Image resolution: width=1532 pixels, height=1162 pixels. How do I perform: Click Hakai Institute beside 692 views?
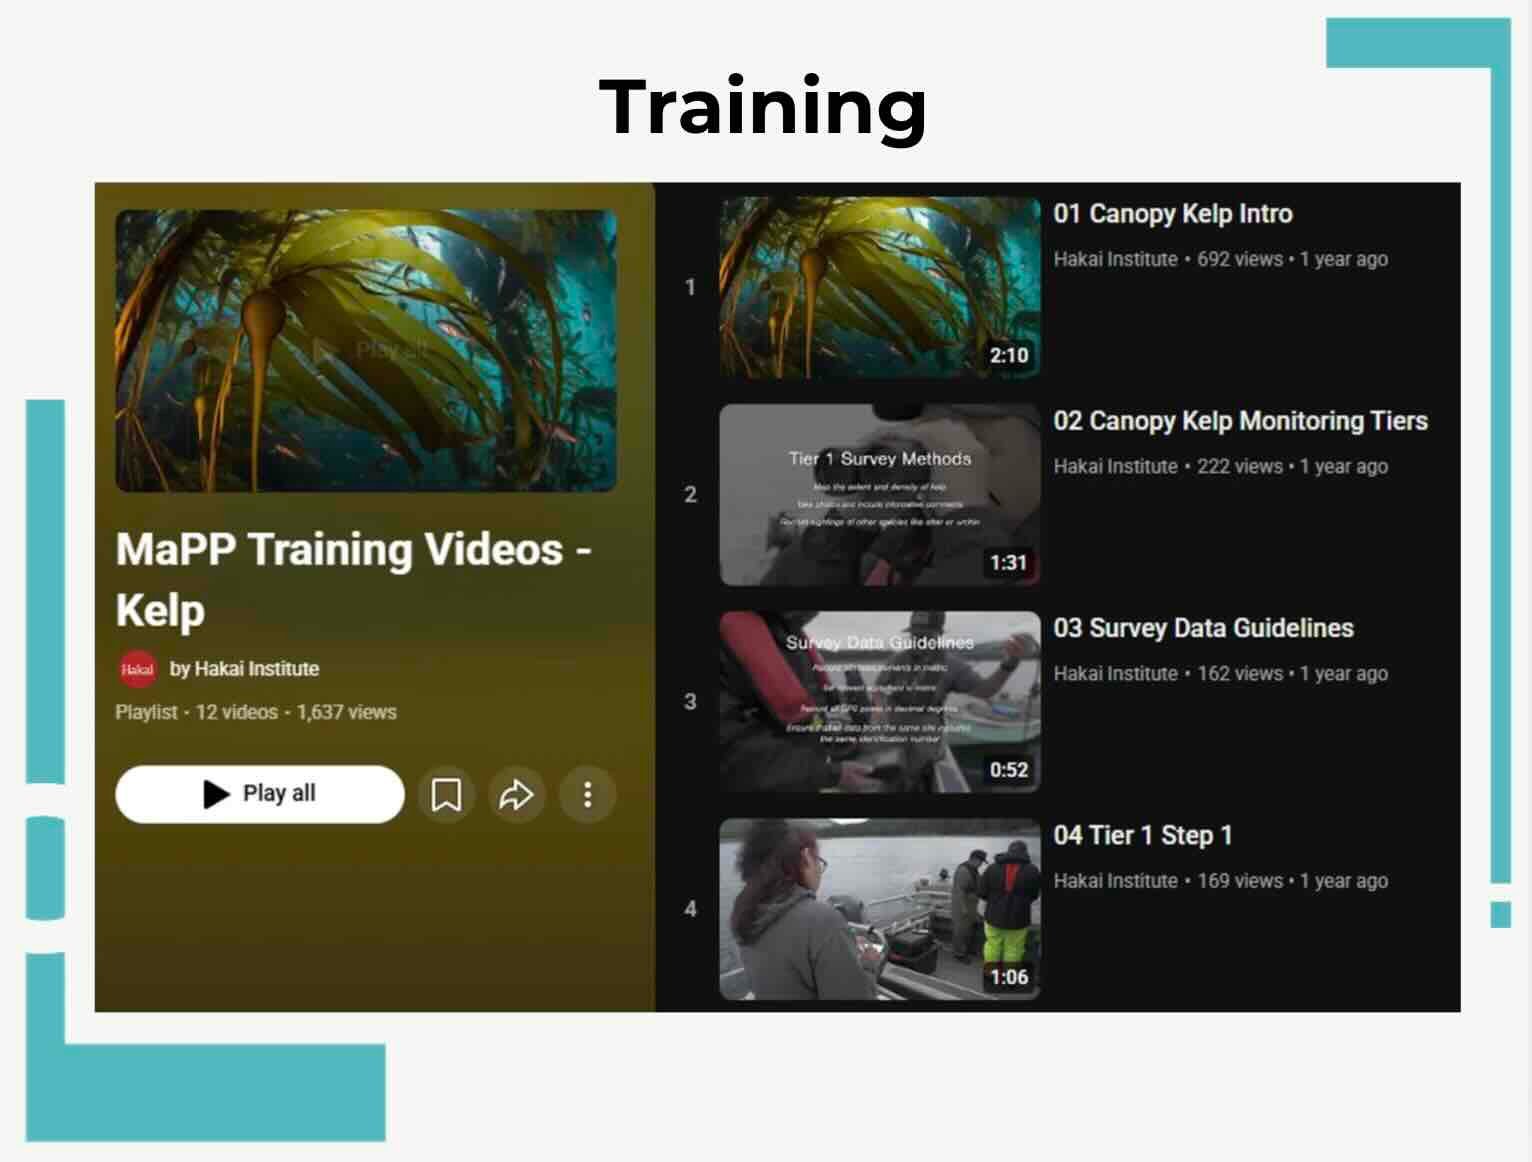click(1116, 259)
